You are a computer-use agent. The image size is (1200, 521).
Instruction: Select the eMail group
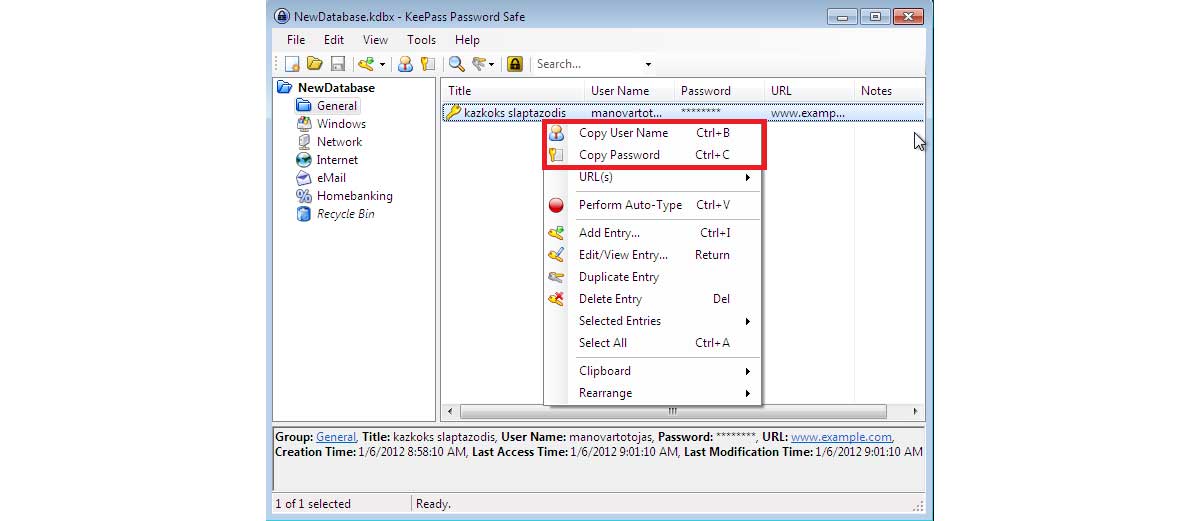[331, 178]
